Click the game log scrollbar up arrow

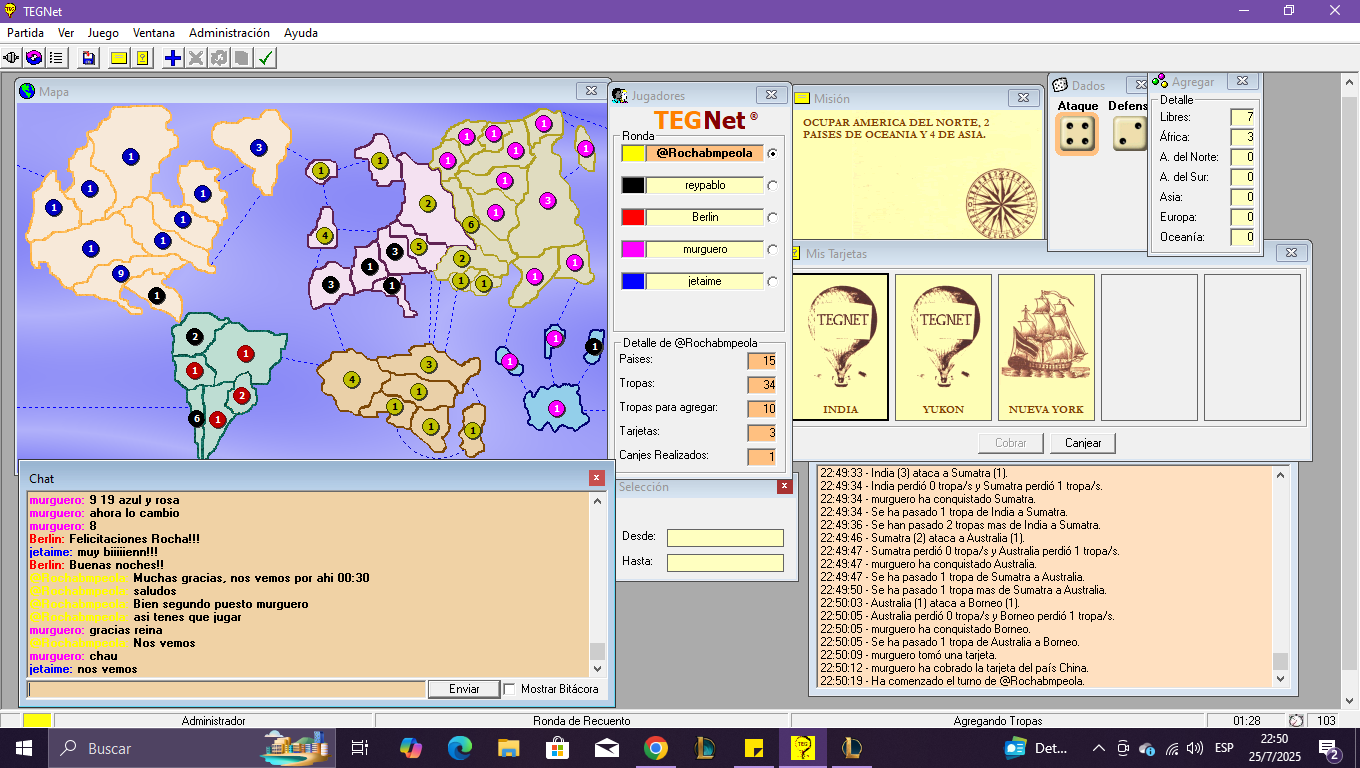click(1280, 477)
